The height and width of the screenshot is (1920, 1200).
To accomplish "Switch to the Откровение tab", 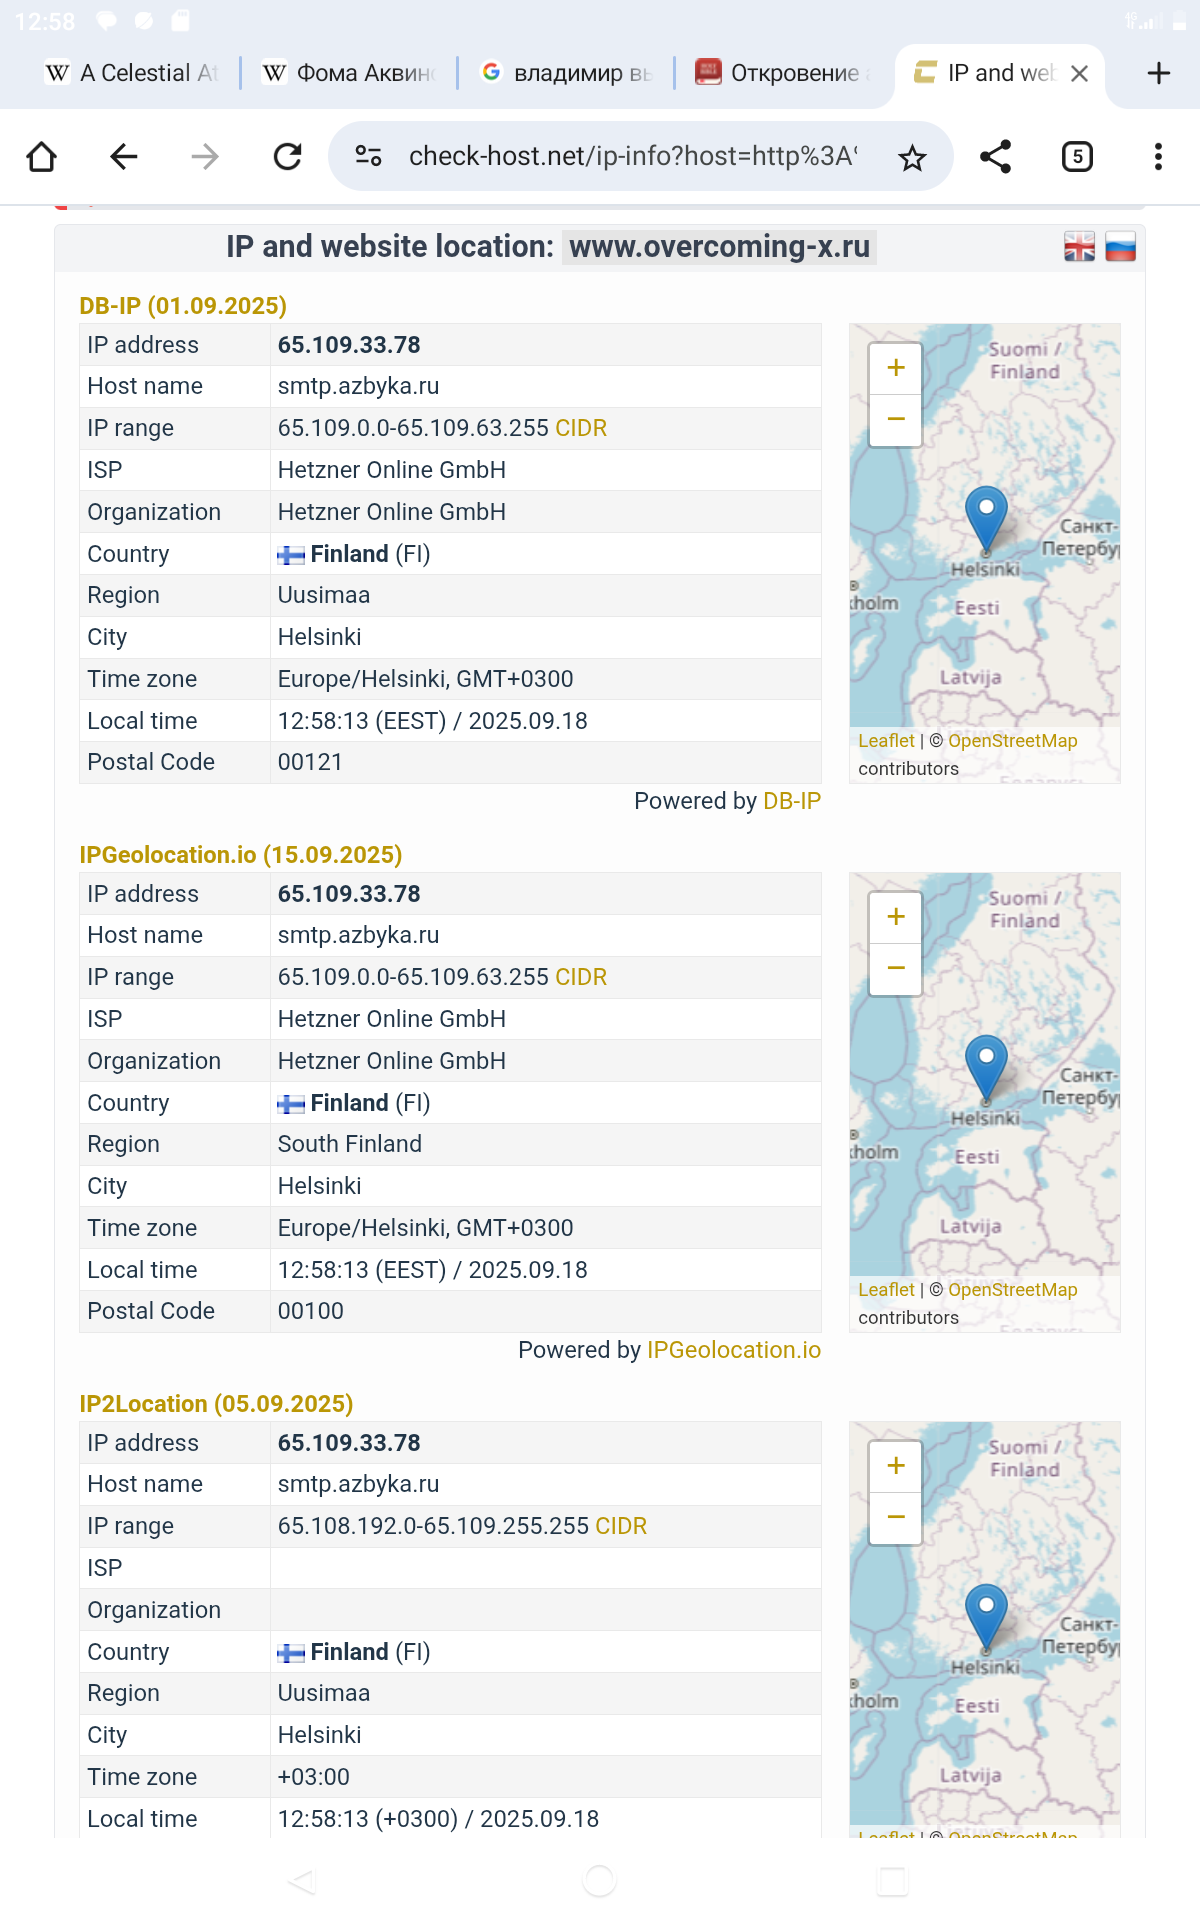I will pos(783,73).
